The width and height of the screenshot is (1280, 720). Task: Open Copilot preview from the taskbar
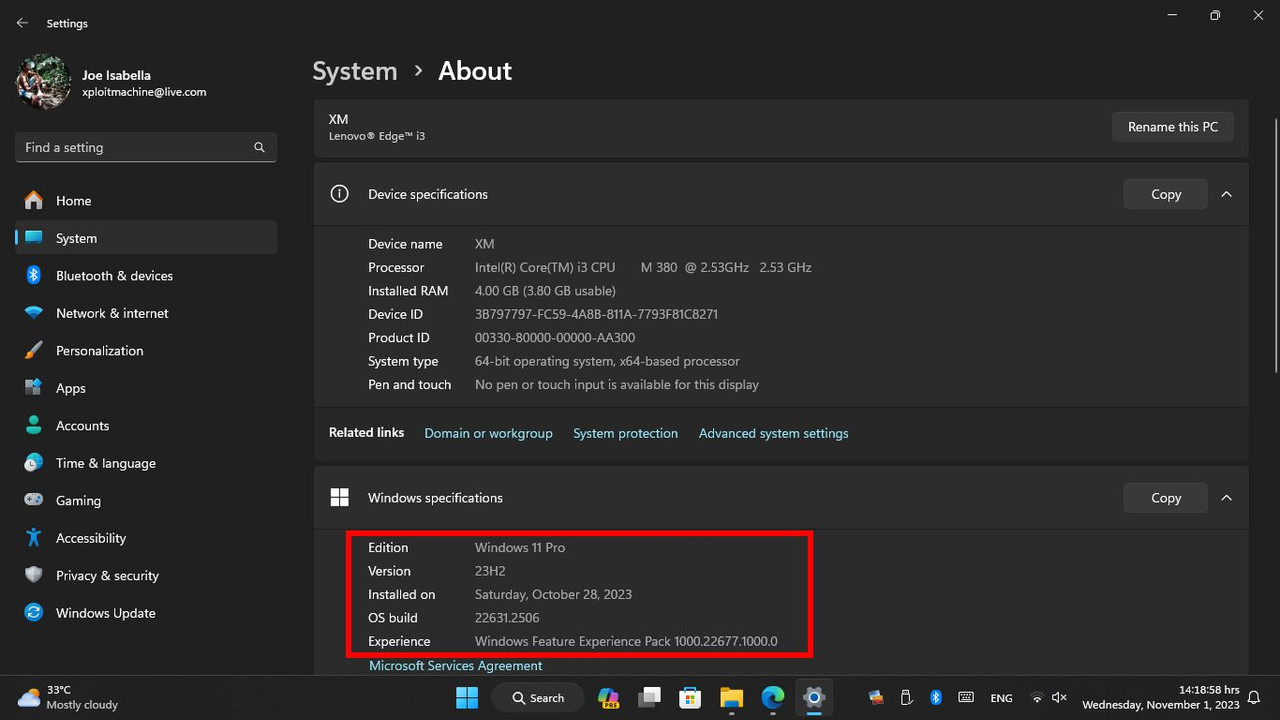(608, 697)
